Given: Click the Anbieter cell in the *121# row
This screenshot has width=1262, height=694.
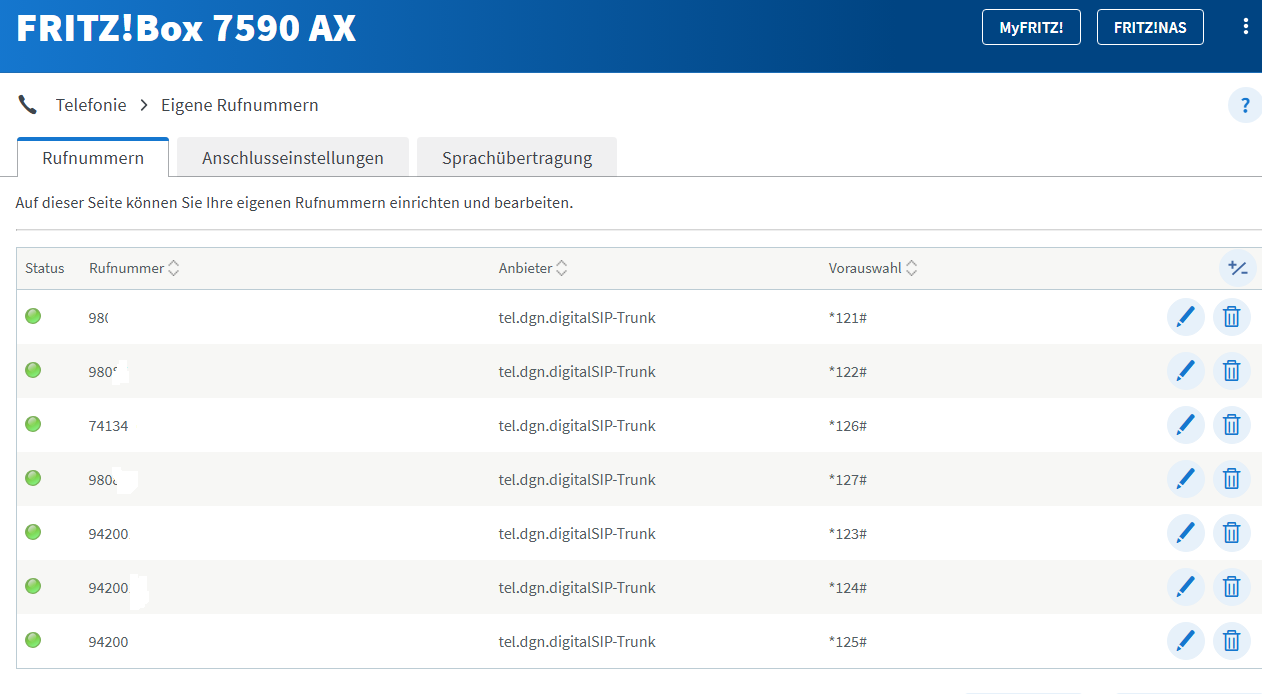Looking at the screenshot, I should 577,318.
